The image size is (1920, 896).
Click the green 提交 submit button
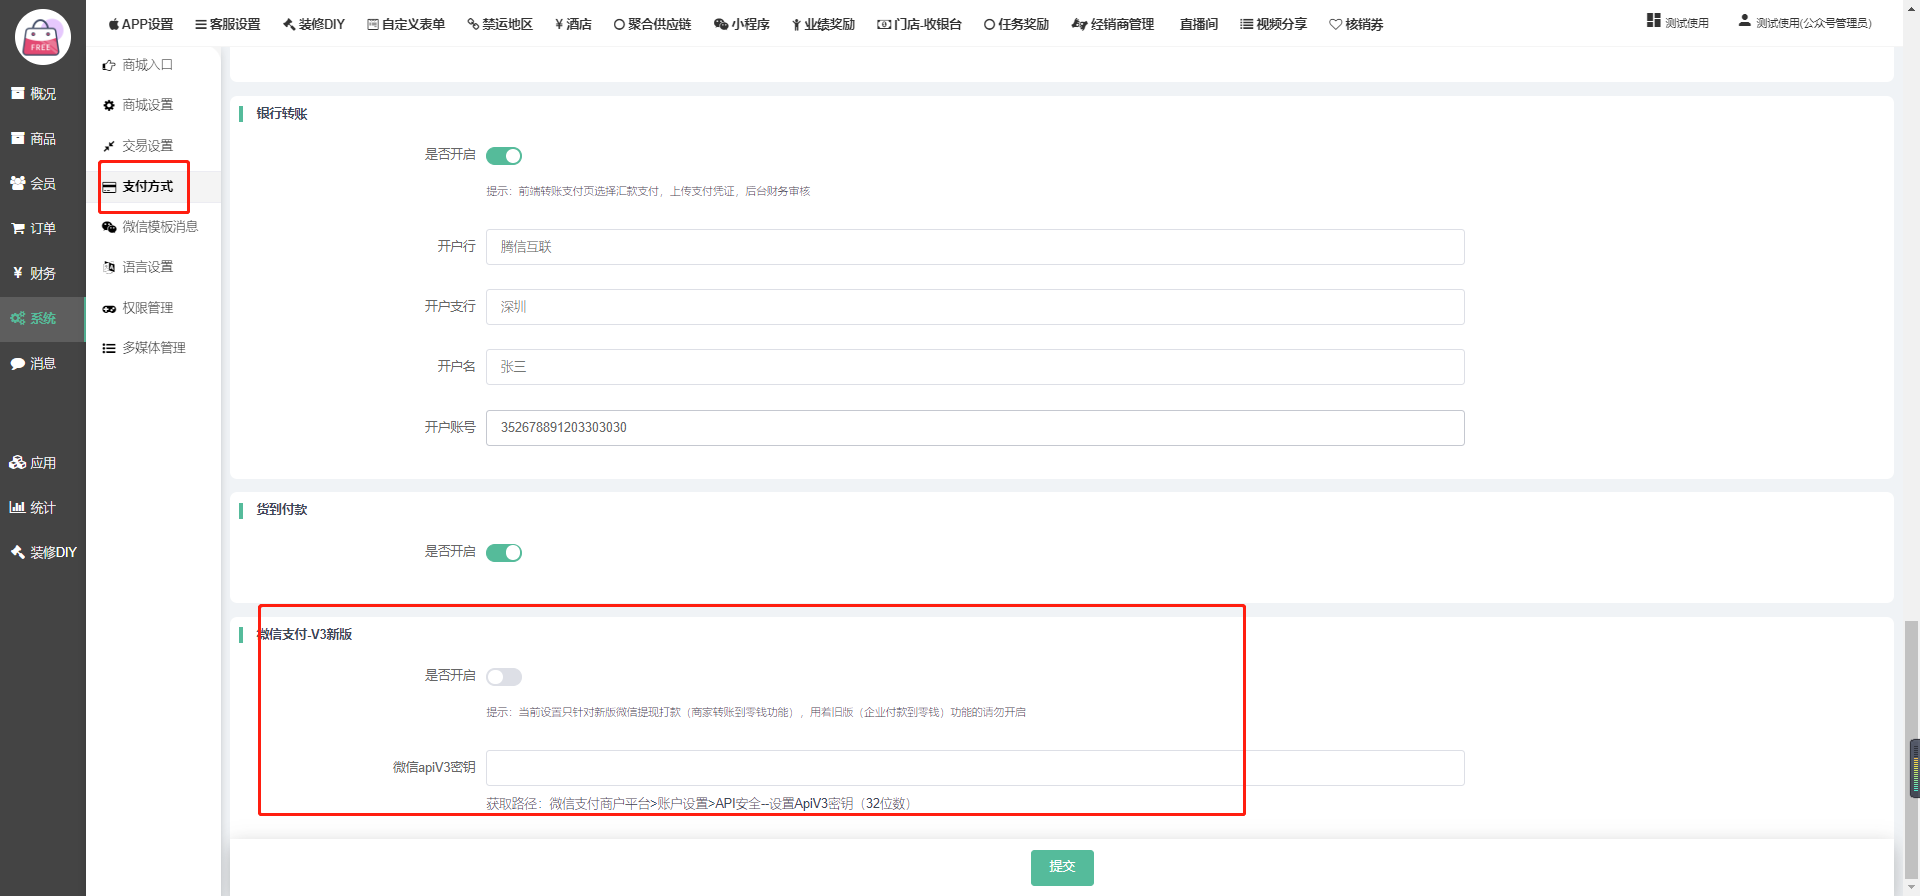pyautogui.click(x=1062, y=867)
